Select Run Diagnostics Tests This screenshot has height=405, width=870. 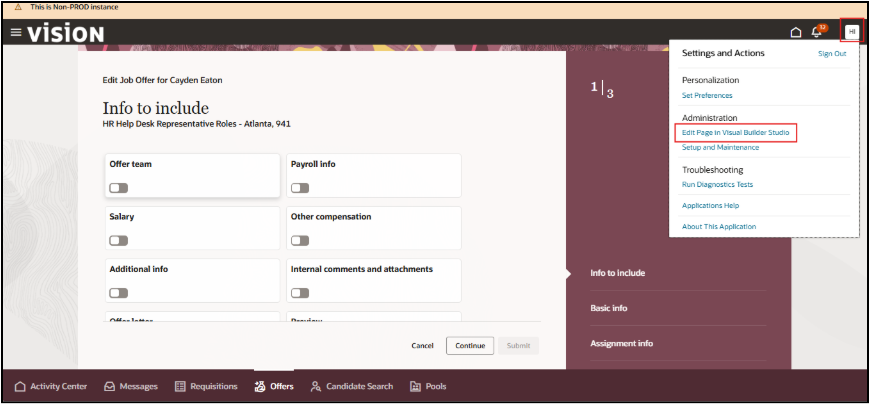(x=717, y=184)
